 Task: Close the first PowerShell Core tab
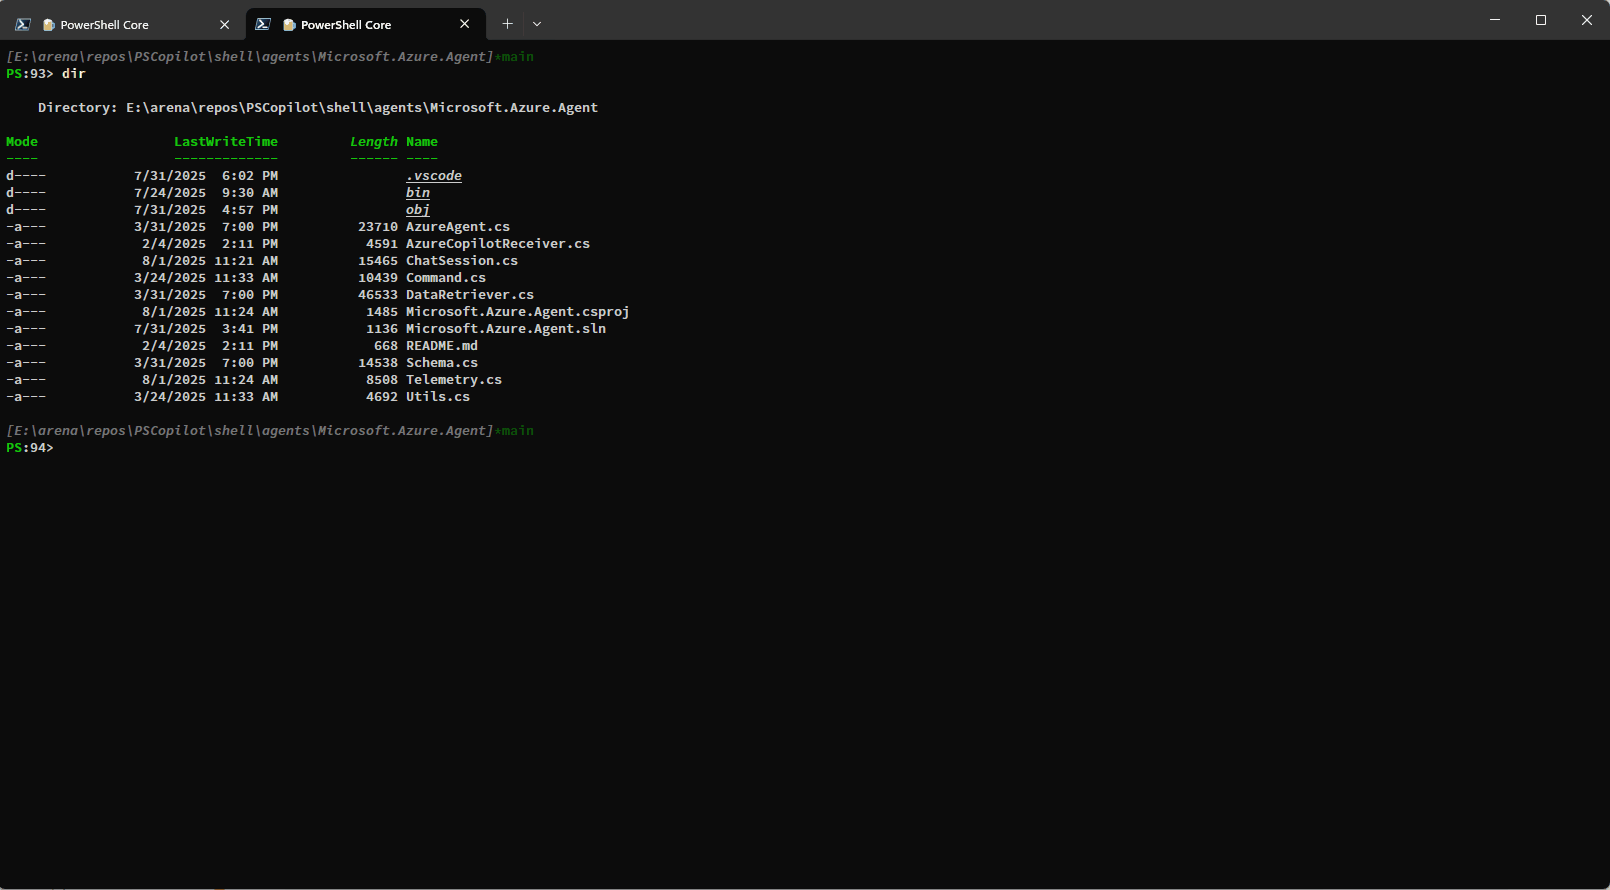(x=224, y=24)
